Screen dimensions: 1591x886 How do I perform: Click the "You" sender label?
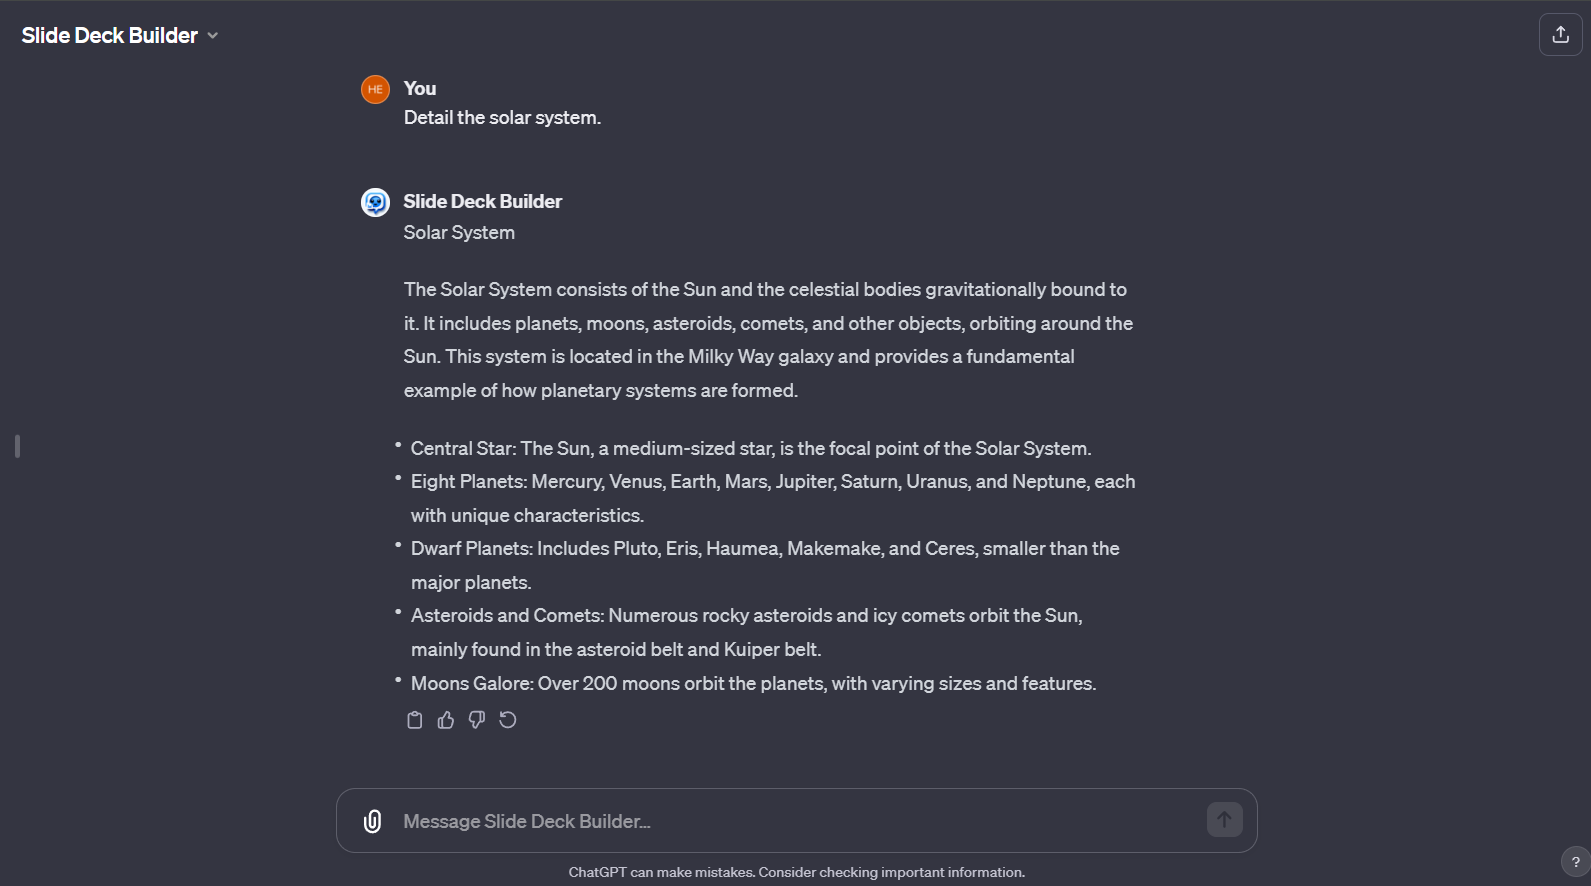pos(420,88)
